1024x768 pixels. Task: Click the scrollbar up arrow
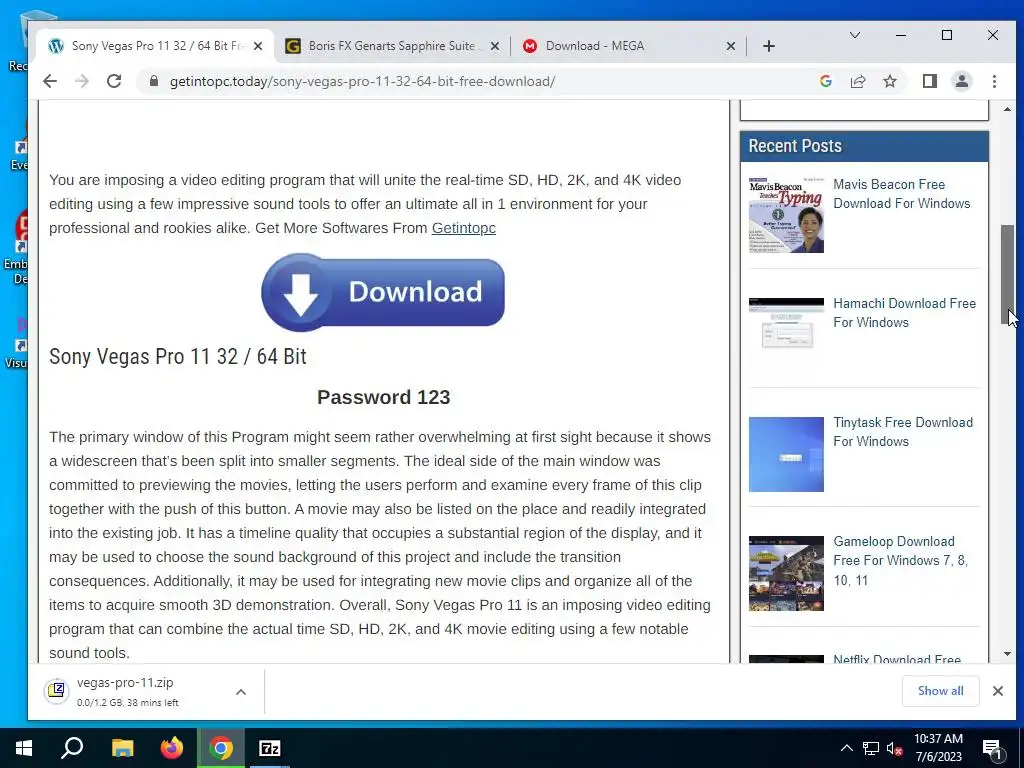[x=1007, y=109]
